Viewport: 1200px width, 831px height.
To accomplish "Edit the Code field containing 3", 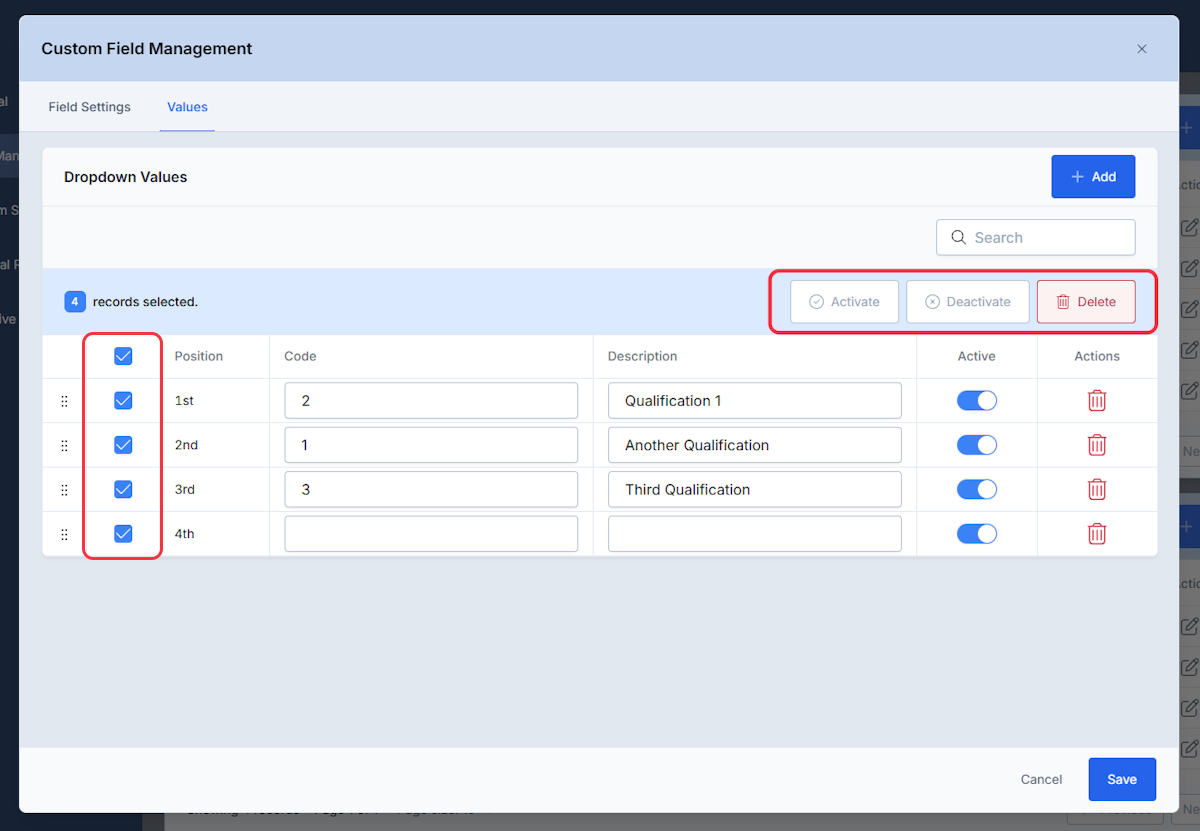I will (x=431, y=489).
